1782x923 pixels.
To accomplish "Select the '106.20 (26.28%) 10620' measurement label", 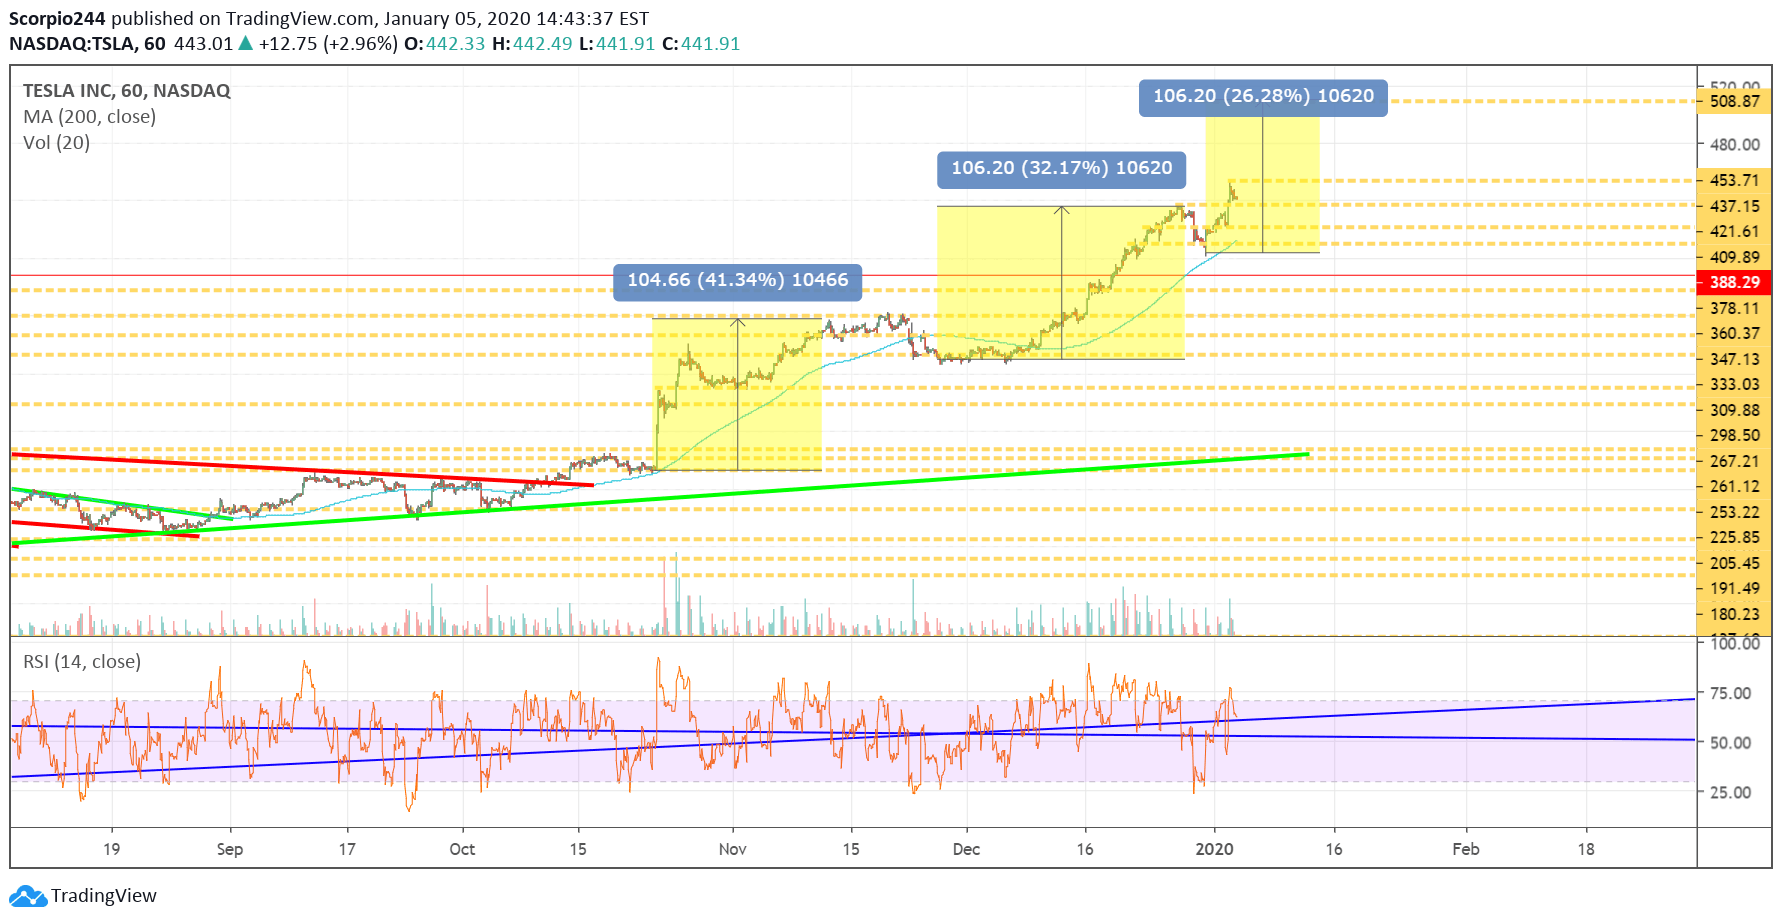I will pos(1263,96).
